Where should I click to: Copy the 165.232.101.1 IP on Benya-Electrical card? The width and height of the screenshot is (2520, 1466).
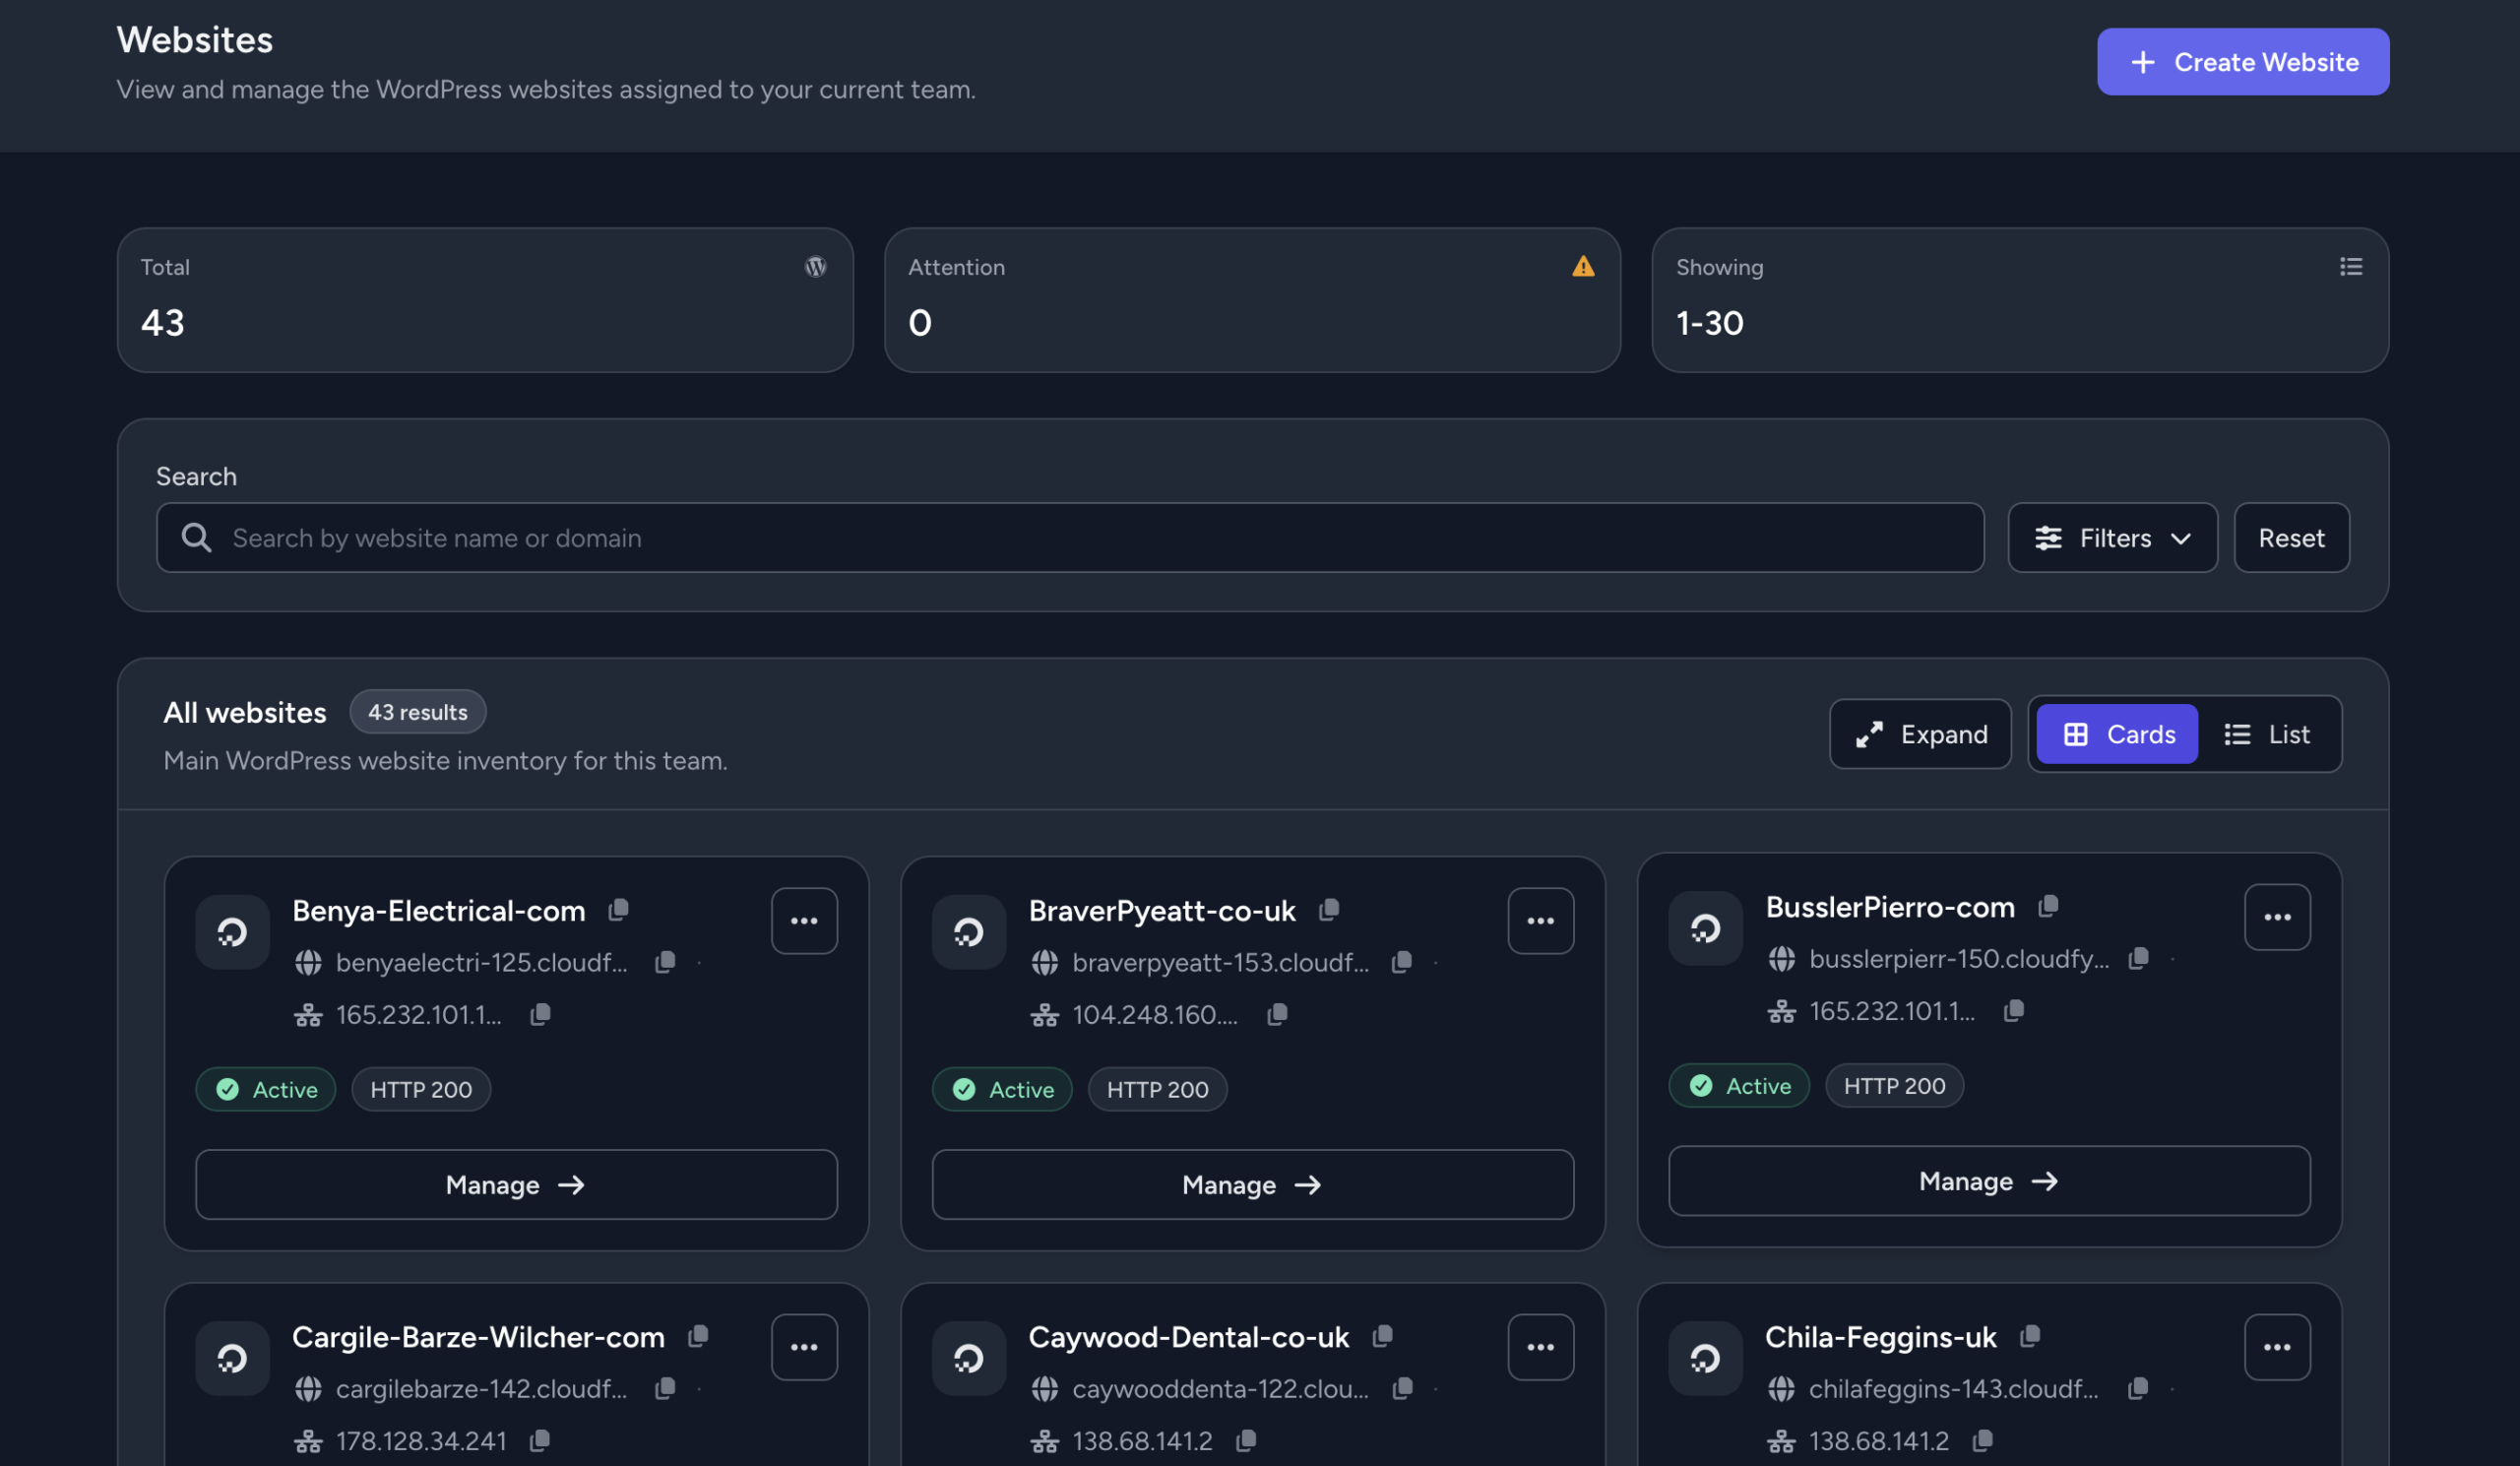click(x=540, y=1013)
